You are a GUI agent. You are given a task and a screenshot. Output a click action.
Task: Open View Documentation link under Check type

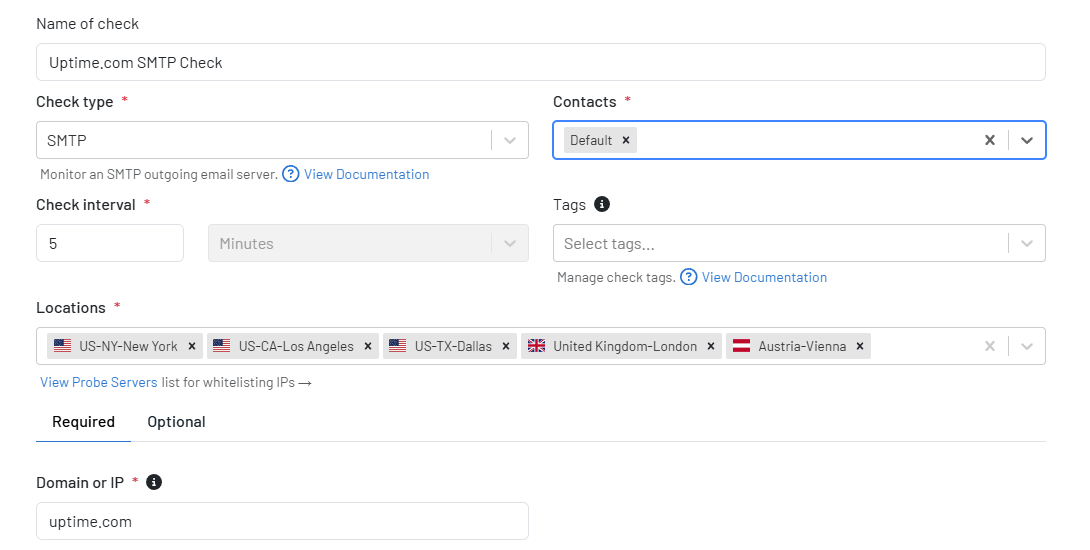point(366,175)
